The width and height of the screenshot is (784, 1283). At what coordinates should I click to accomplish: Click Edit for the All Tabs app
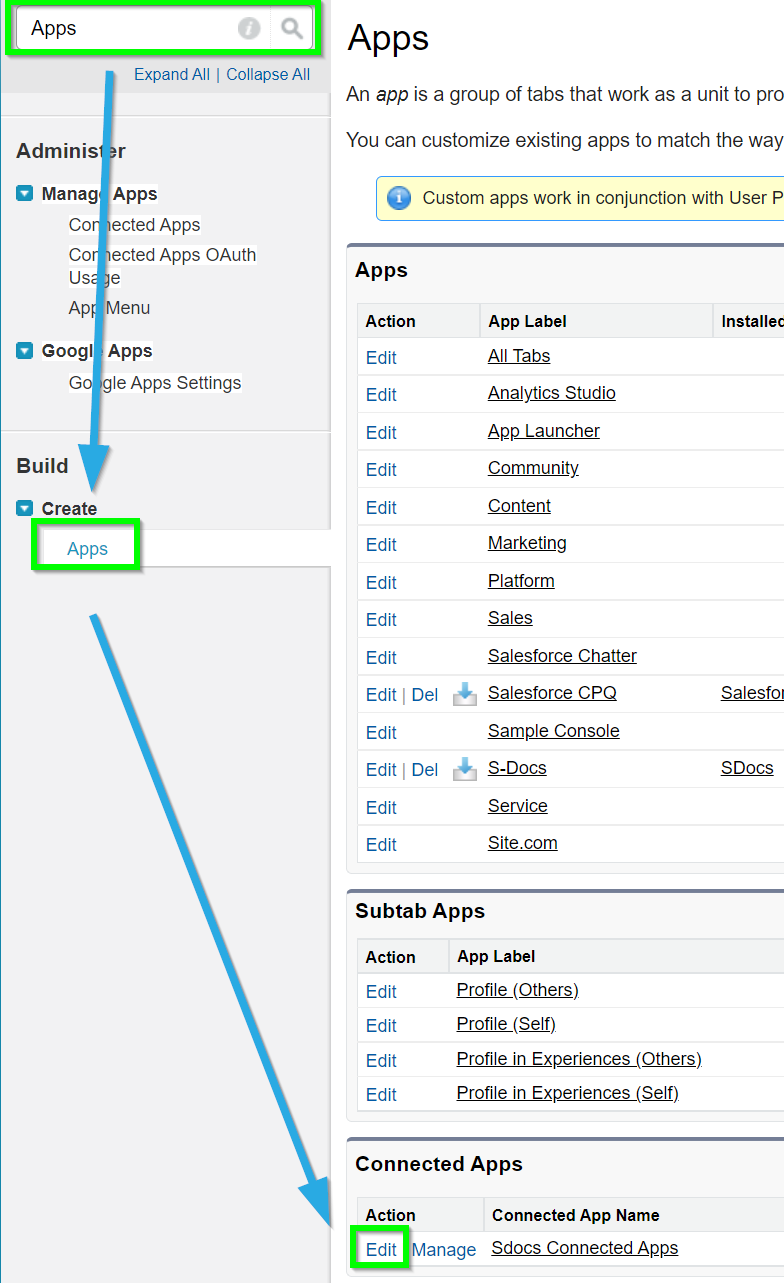click(x=381, y=357)
